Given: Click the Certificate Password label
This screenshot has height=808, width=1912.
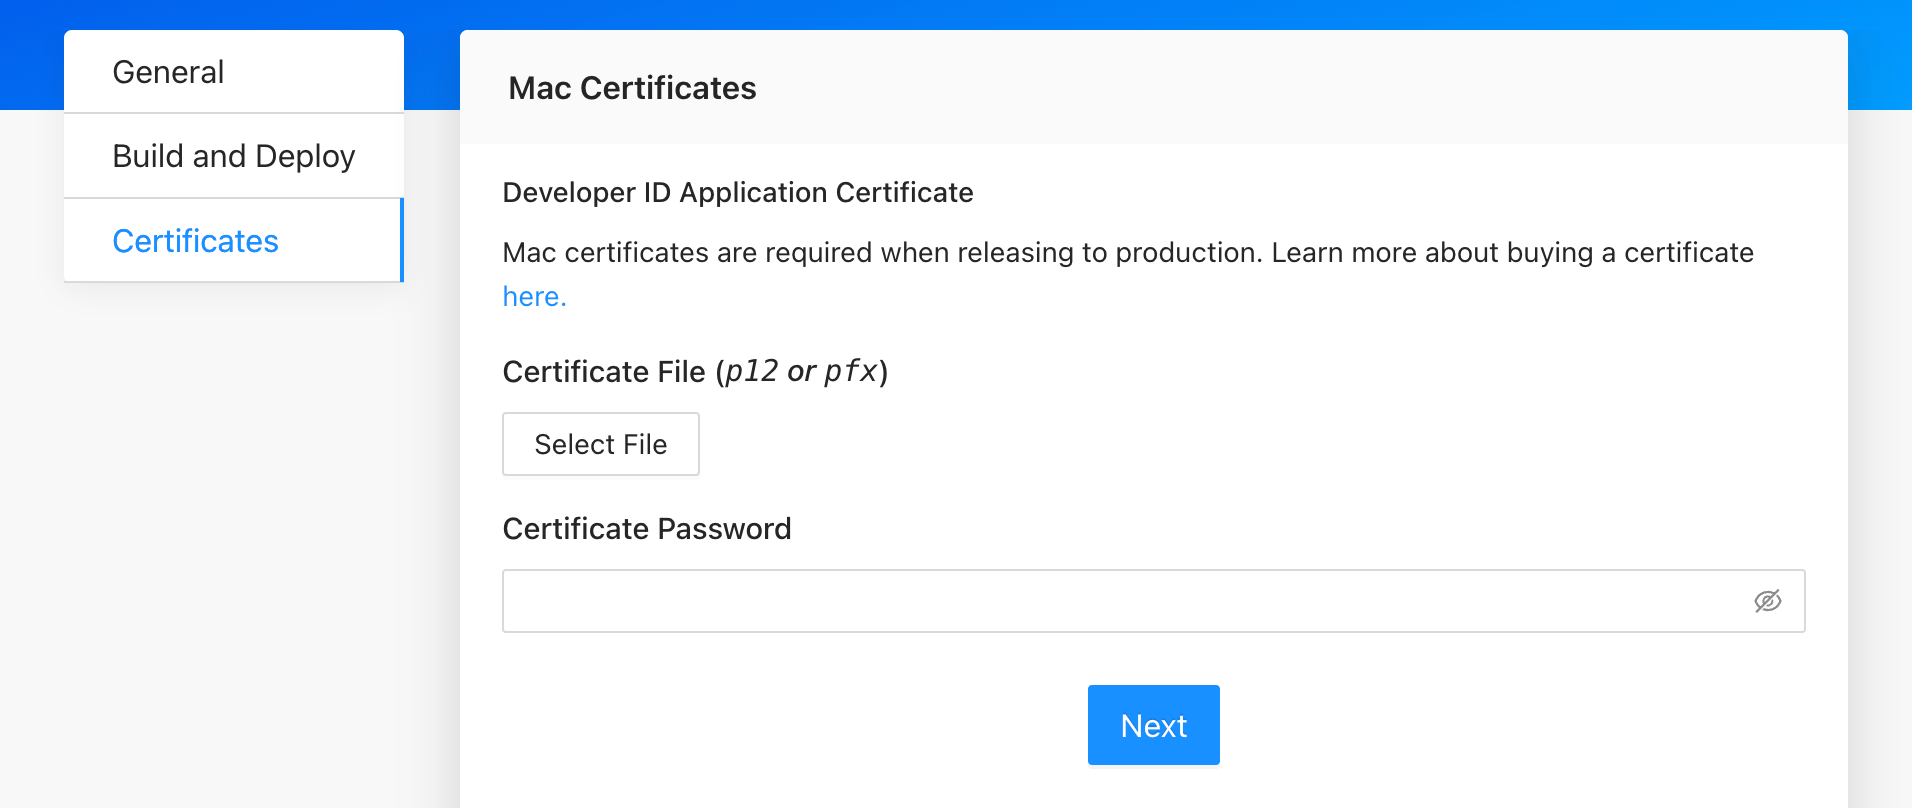Looking at the screenshot, I should click(x=646, y=529).
